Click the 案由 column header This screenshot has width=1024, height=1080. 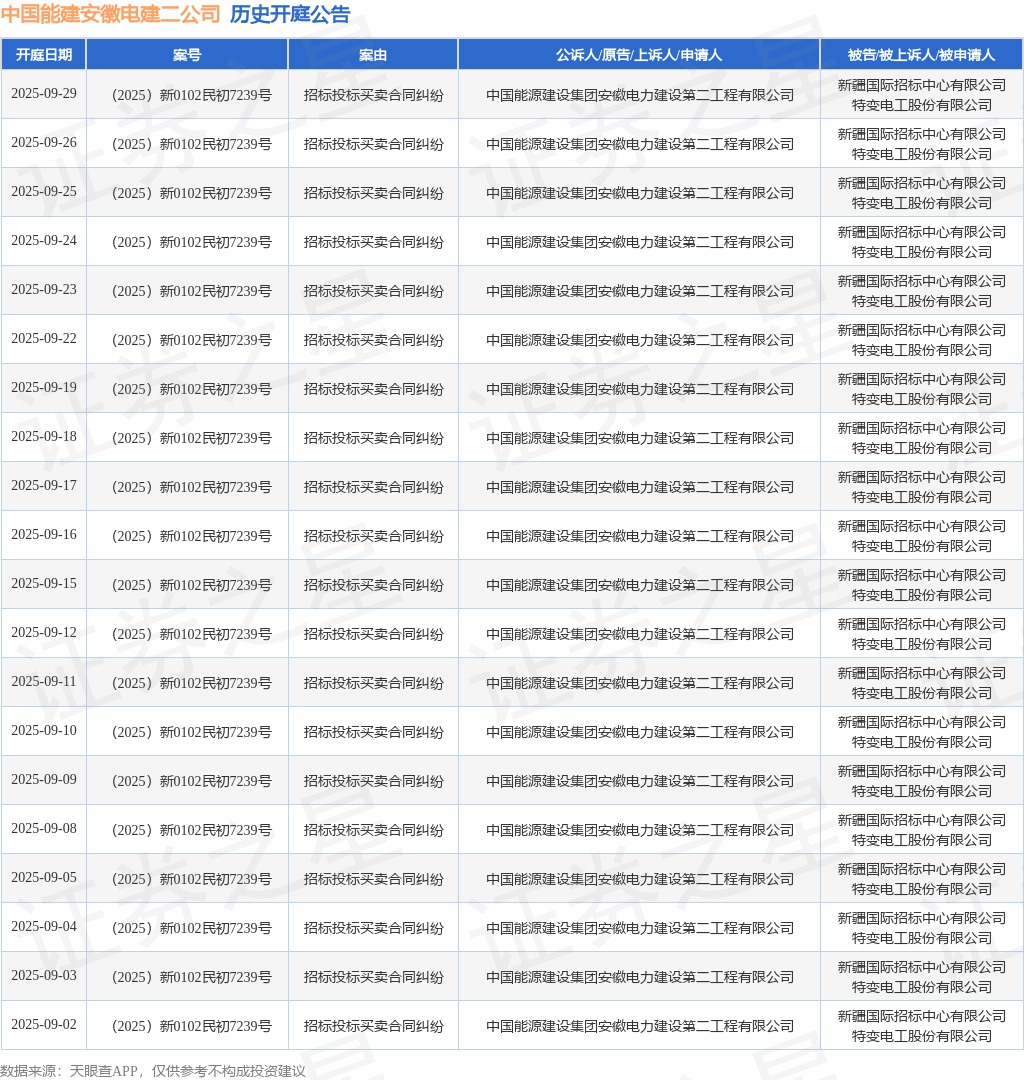[x=373, y=54]
